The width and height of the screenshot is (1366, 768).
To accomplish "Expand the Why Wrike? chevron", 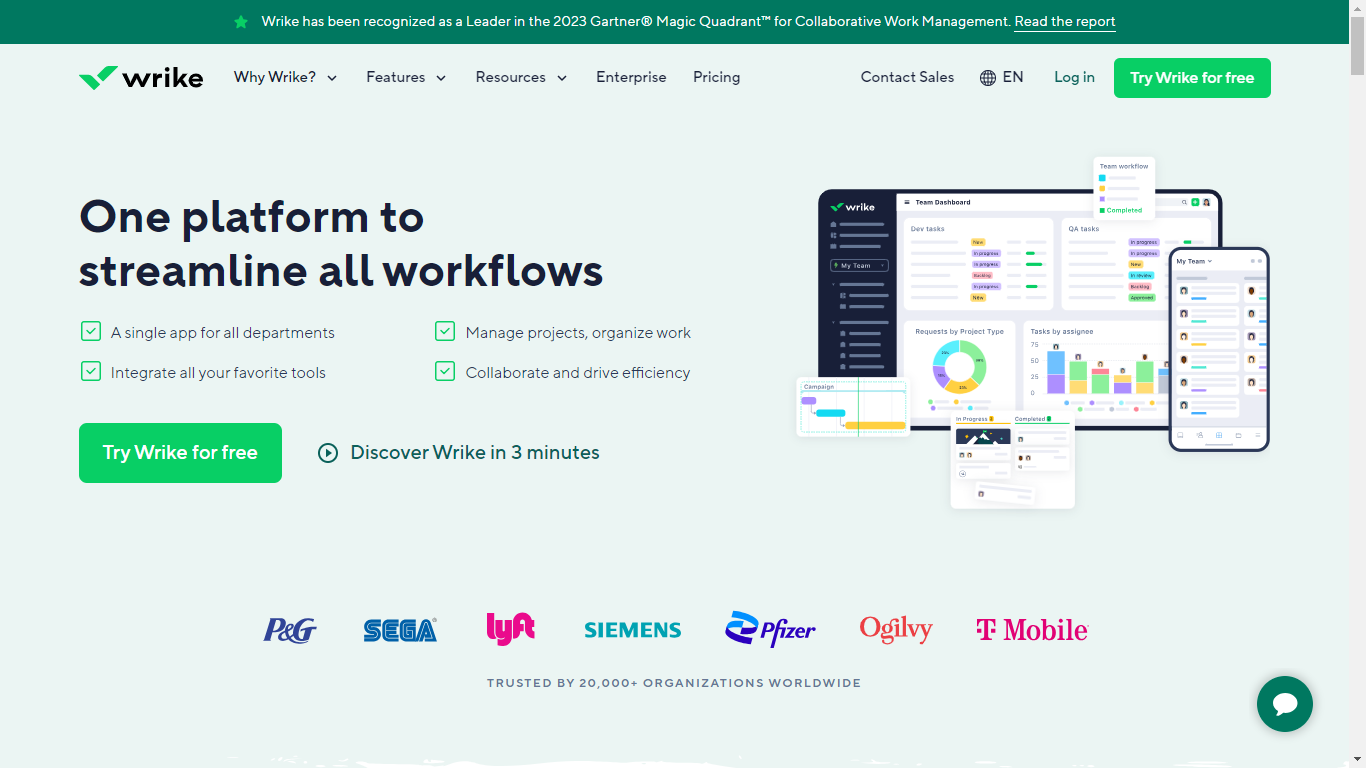I will point(332,78).
